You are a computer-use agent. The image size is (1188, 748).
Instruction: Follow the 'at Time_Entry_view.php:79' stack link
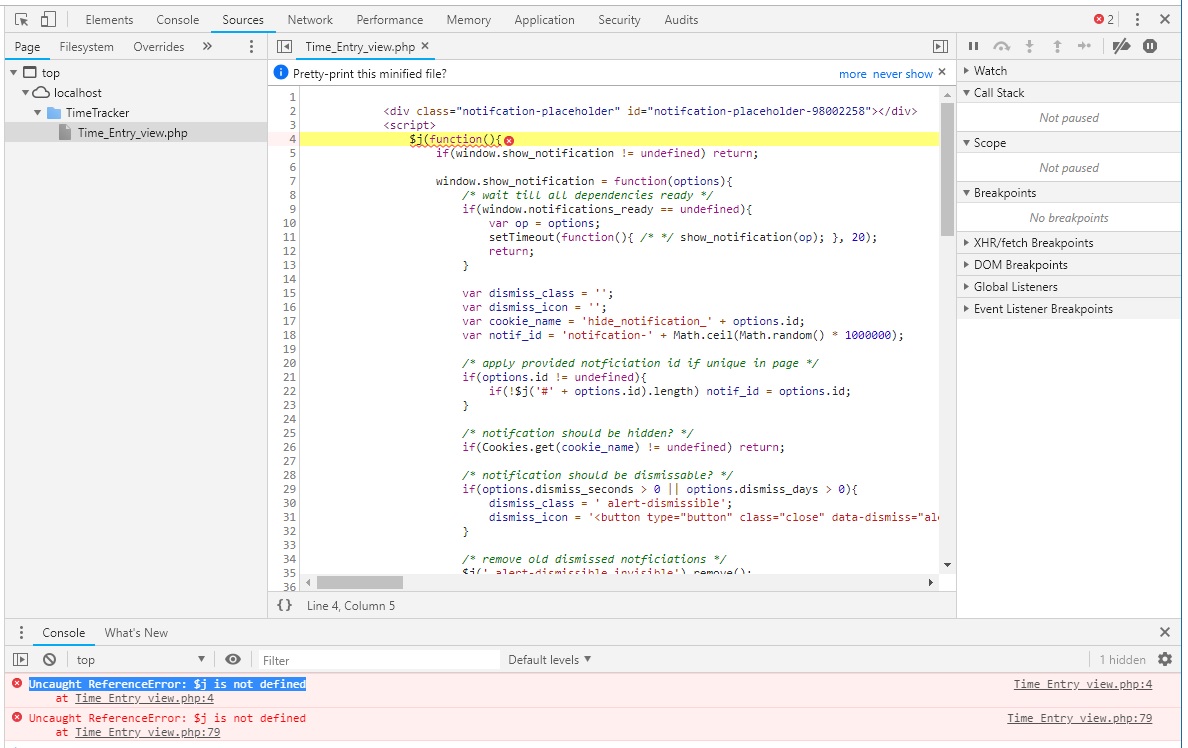pyautogui.click(x=148, y=733)
